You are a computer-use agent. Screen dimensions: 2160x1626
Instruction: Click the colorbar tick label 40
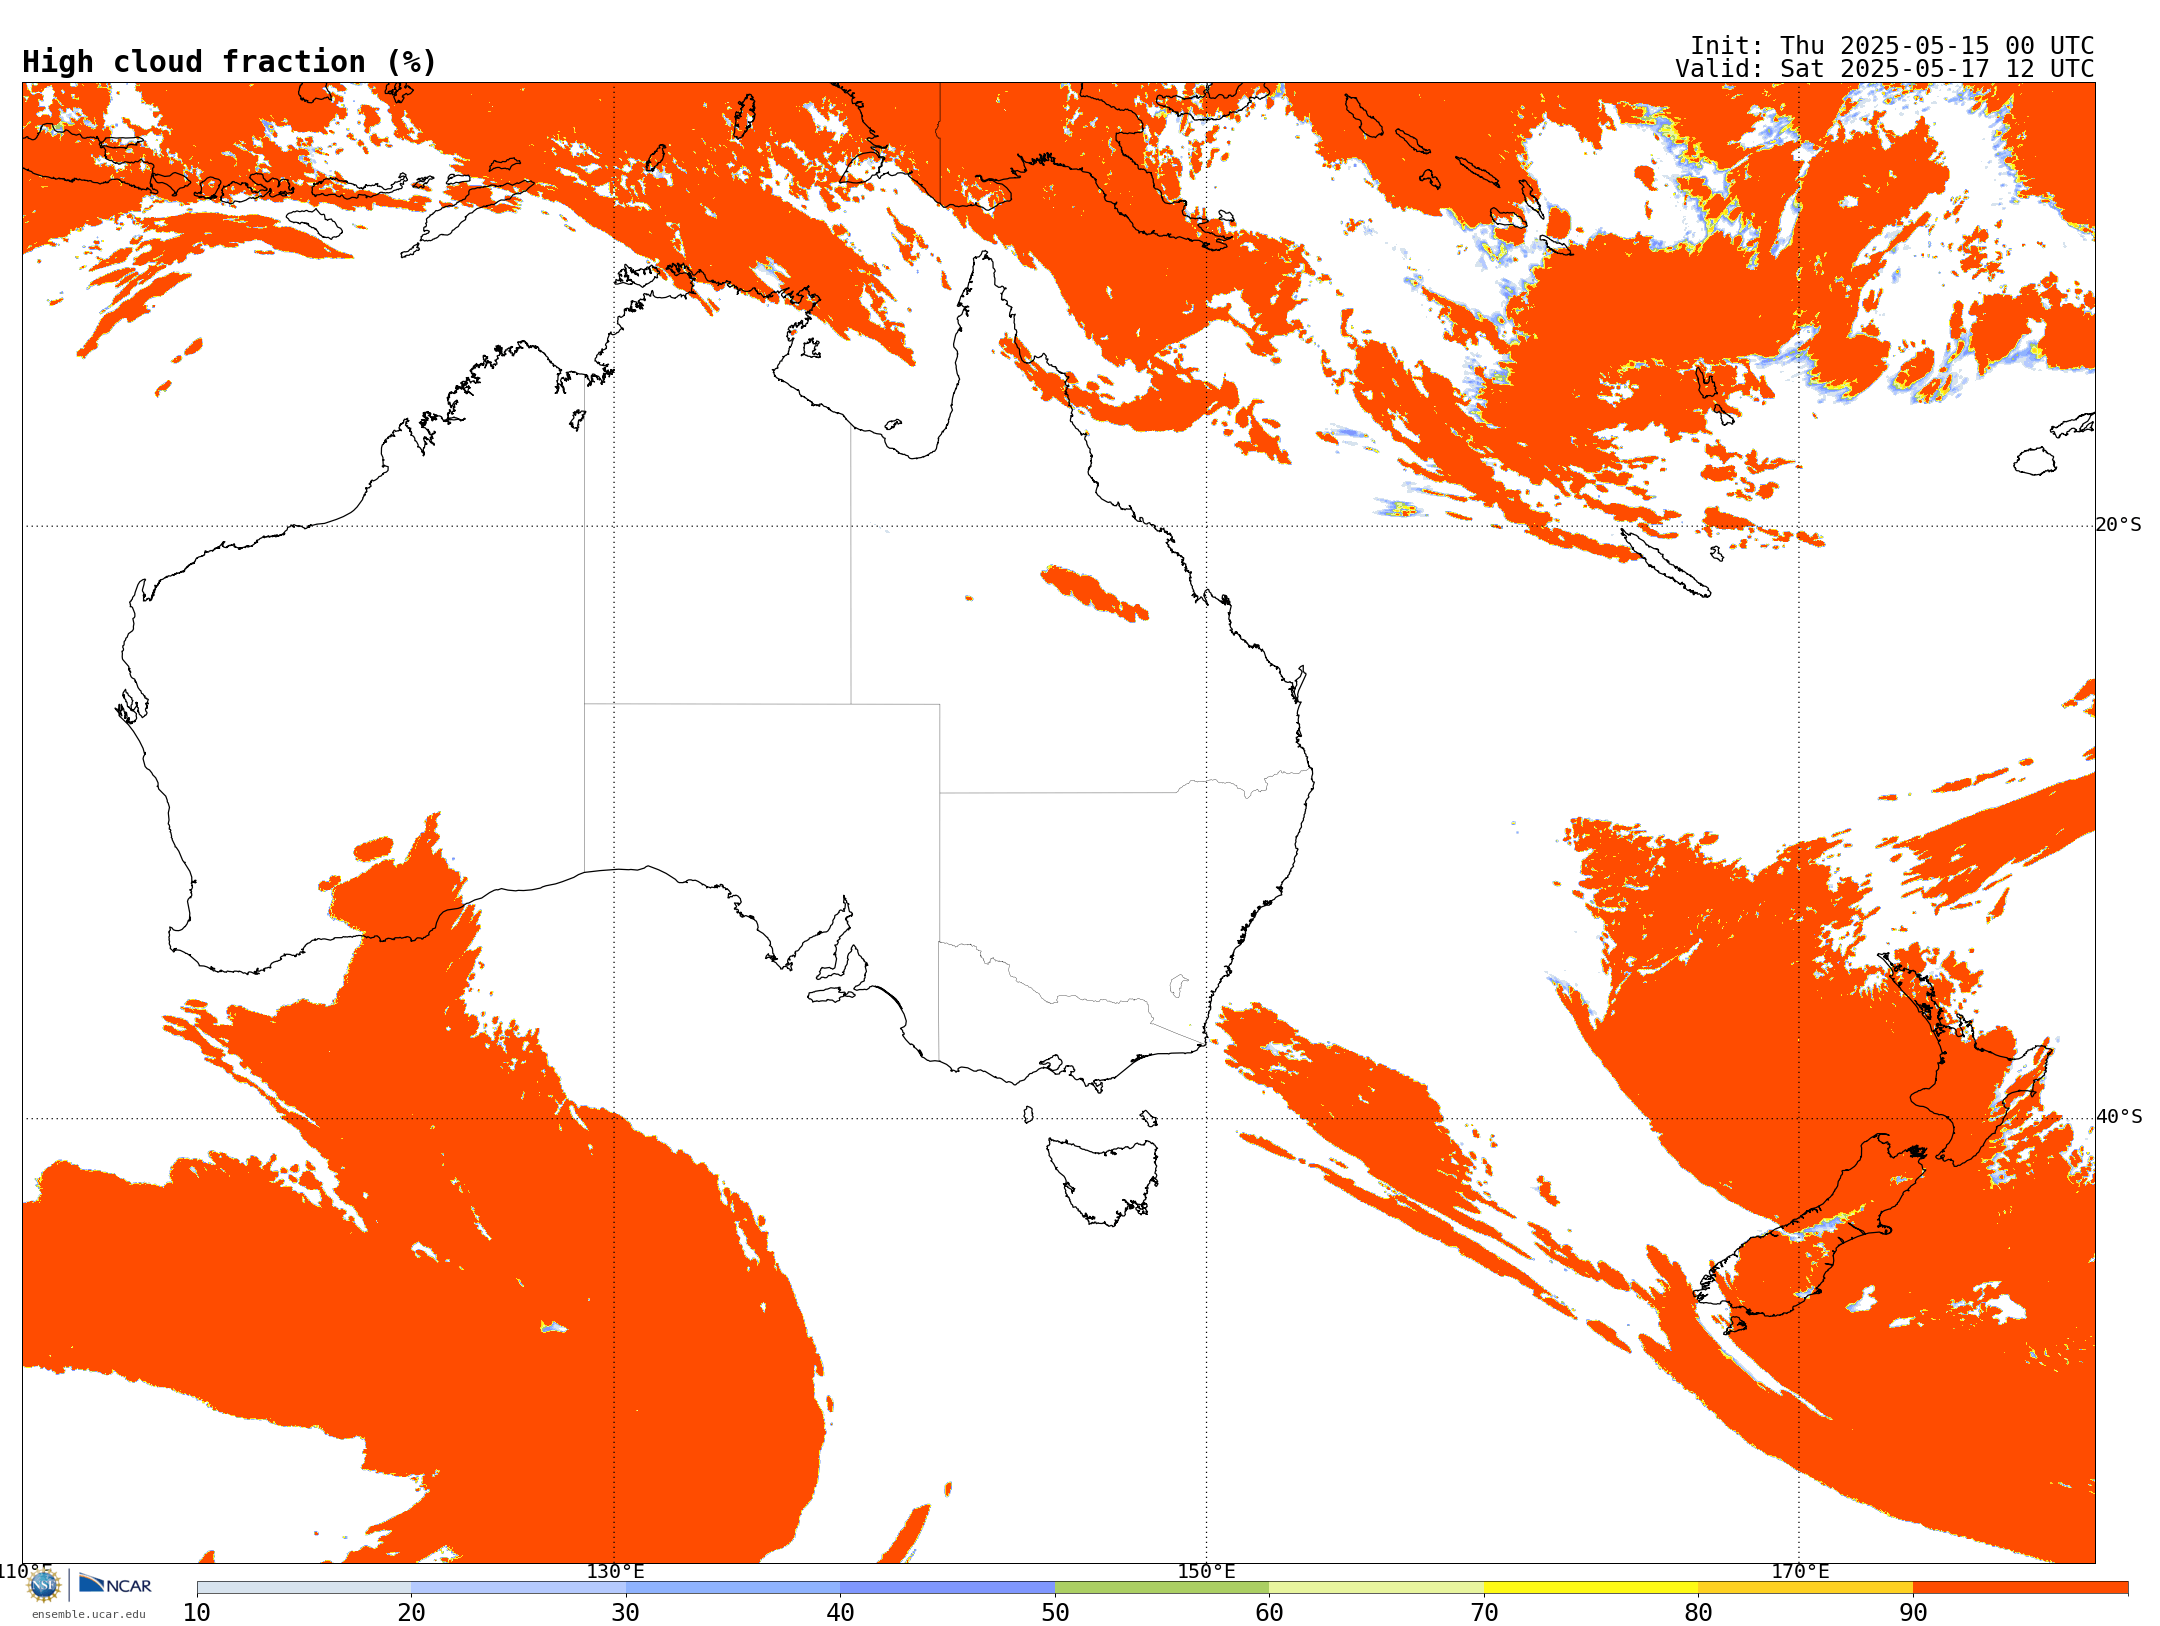tap(840, 1613)
